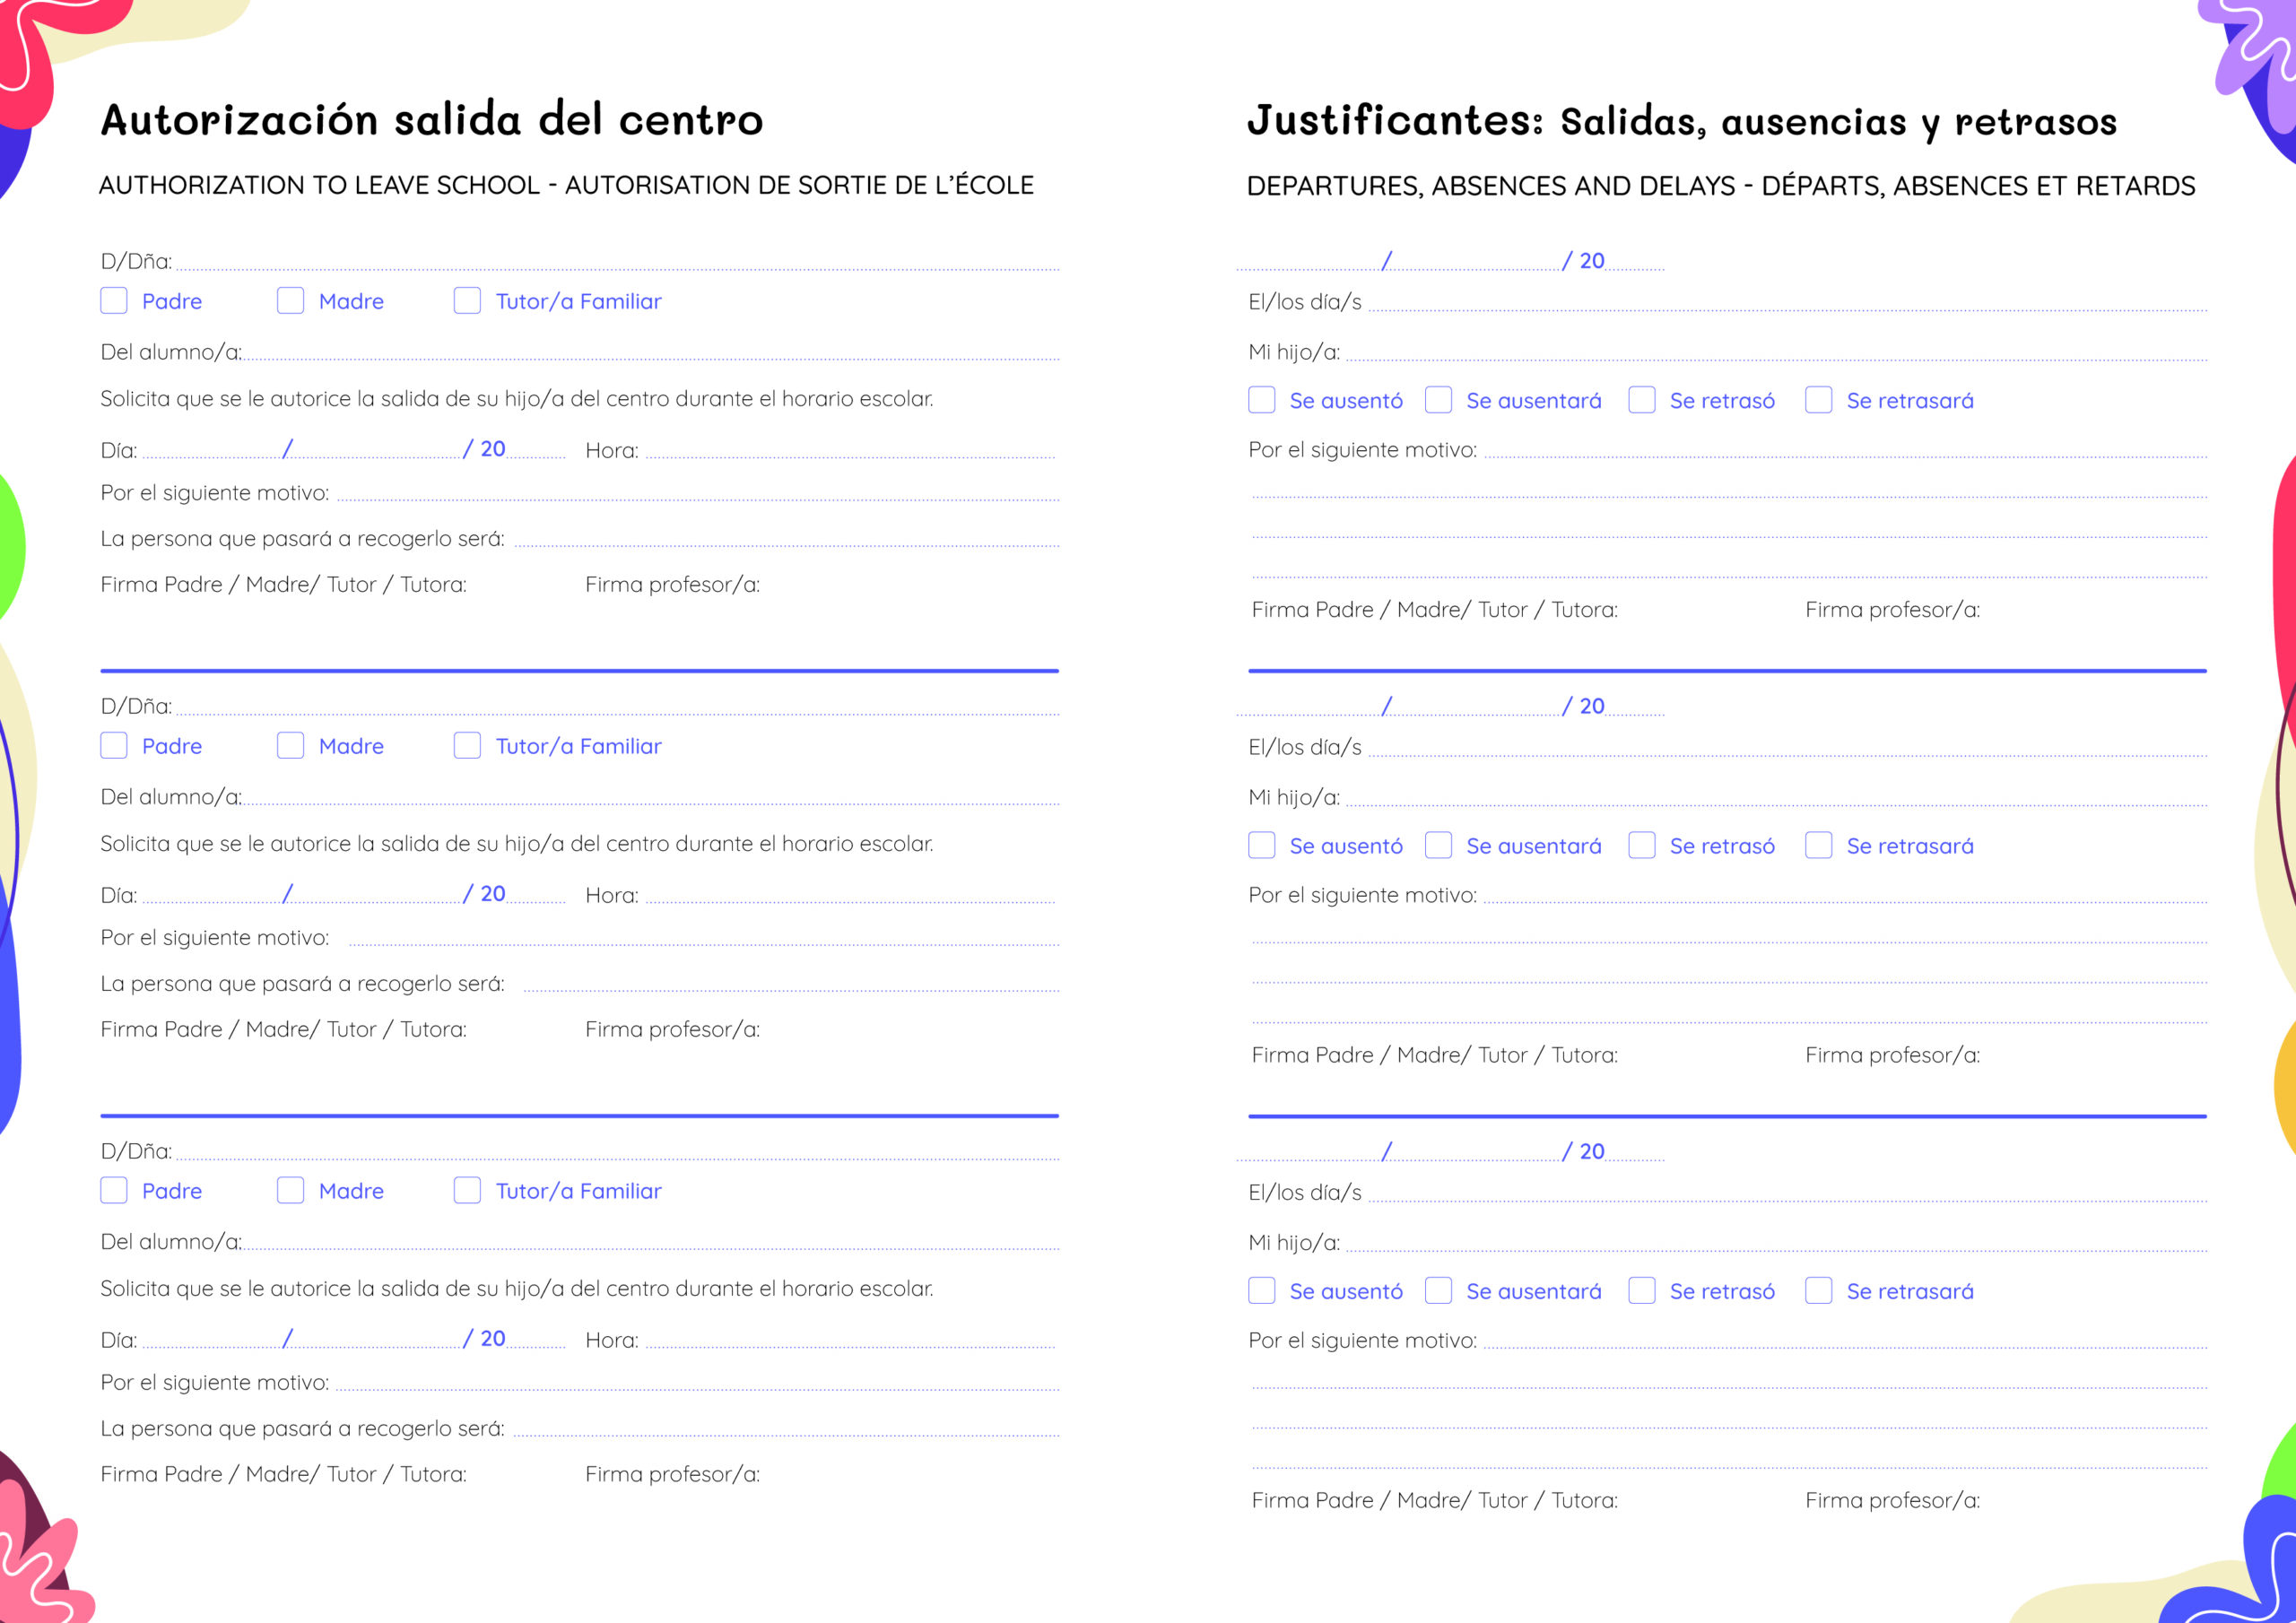Check the Padre box in first authorization form
2296x1623 pixels.
(114, 301)
